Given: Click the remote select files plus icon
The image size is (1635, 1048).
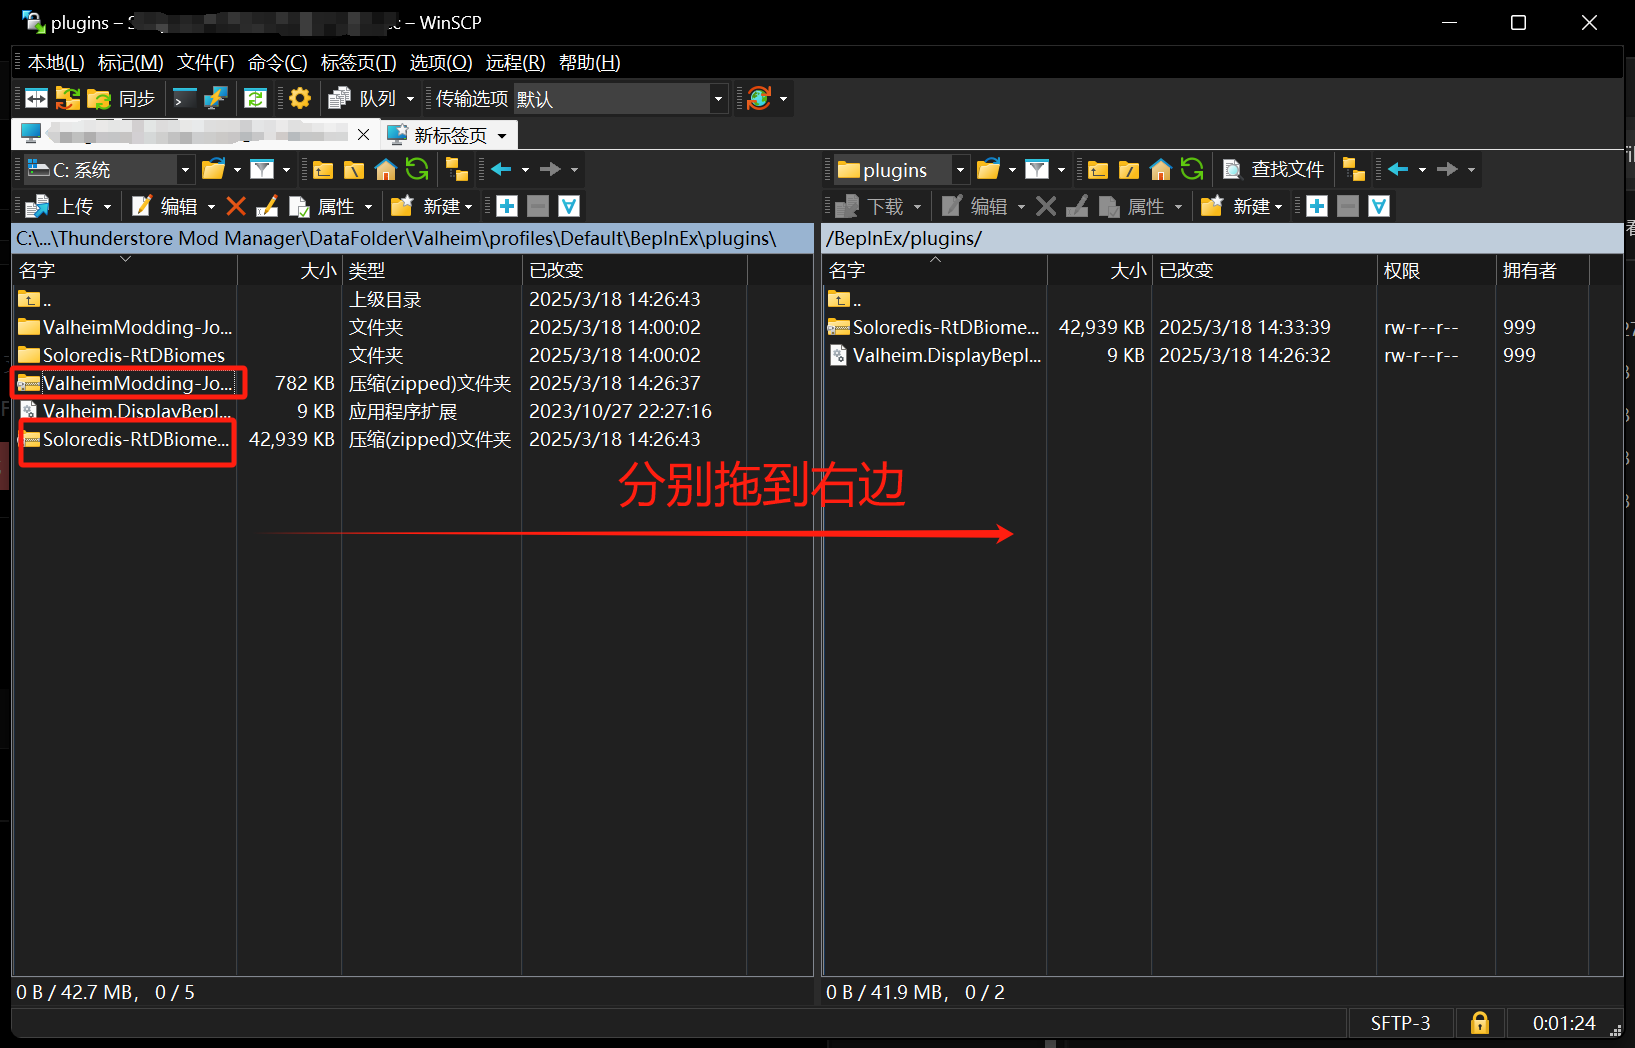Looking at the screenshot, I should [x=1317, y=206].
